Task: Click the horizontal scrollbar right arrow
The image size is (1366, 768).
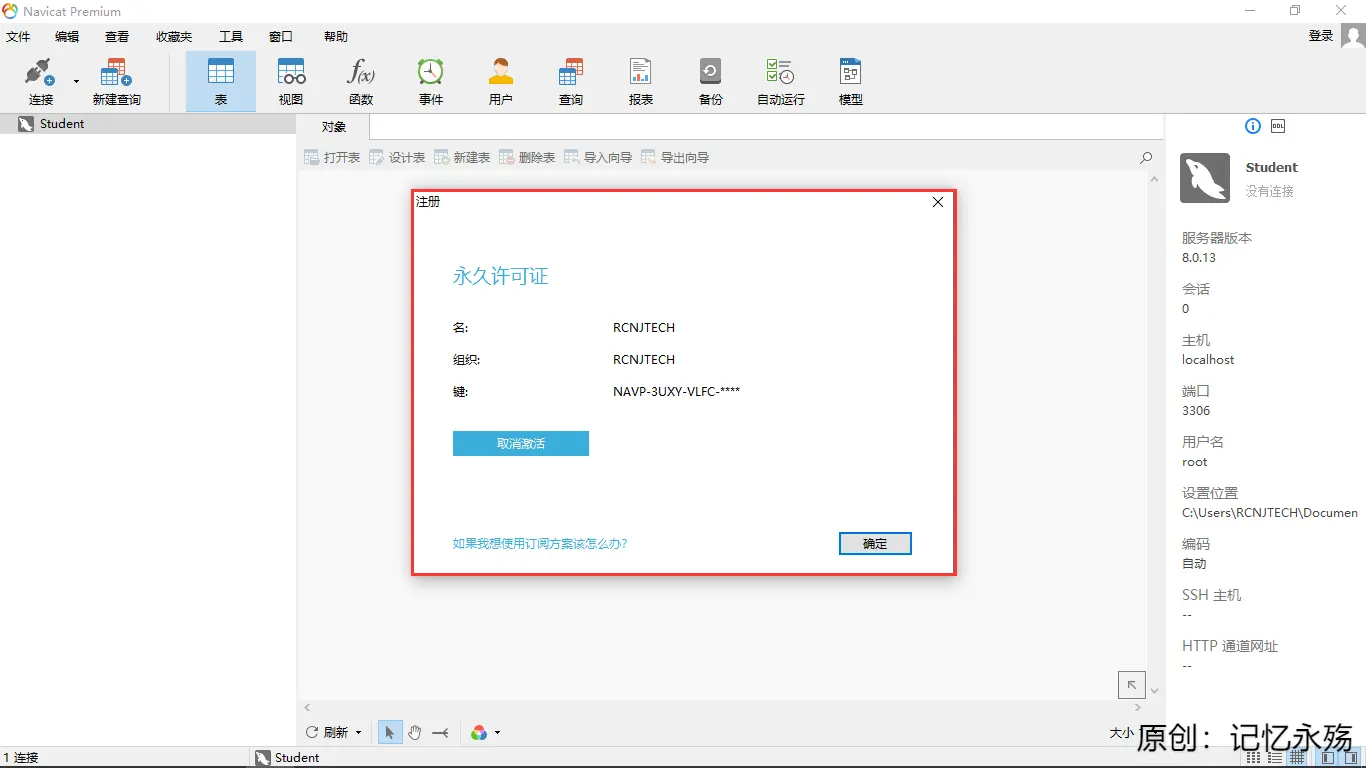Action: point(1138,708)
